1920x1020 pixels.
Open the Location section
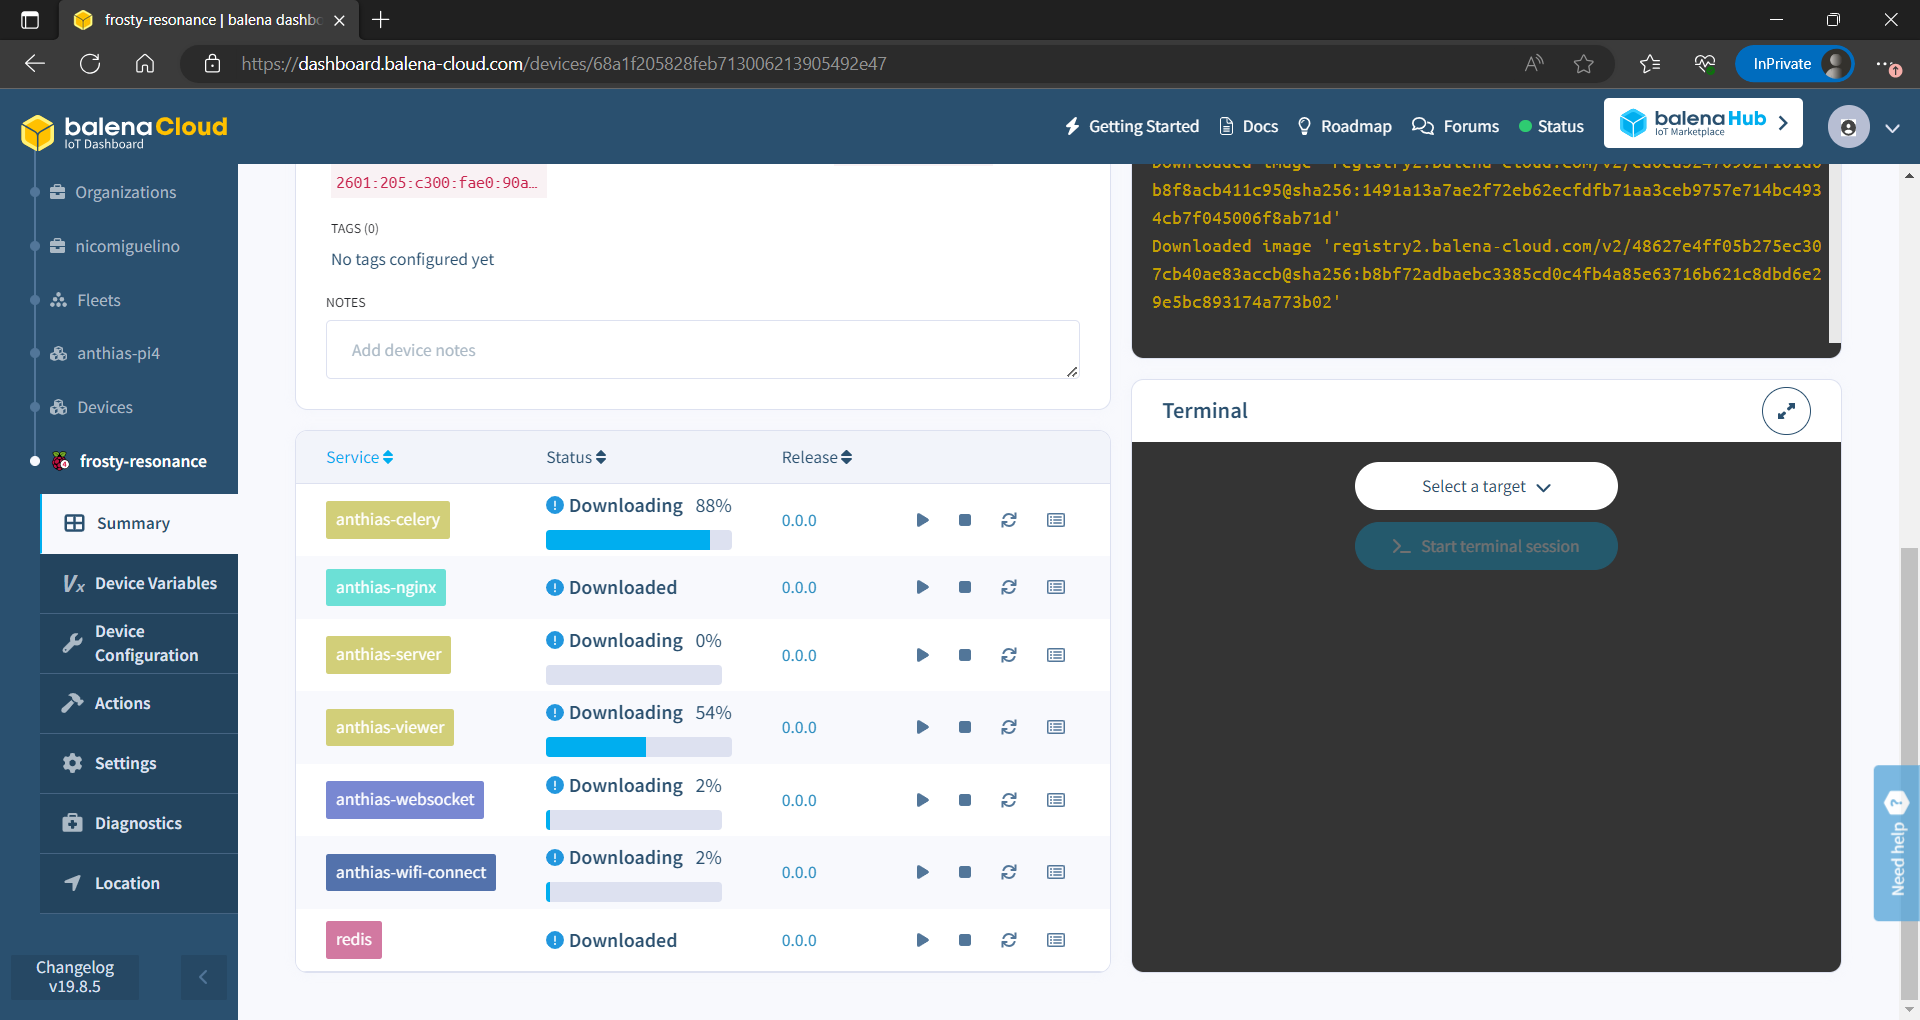(x=139, y=883)
